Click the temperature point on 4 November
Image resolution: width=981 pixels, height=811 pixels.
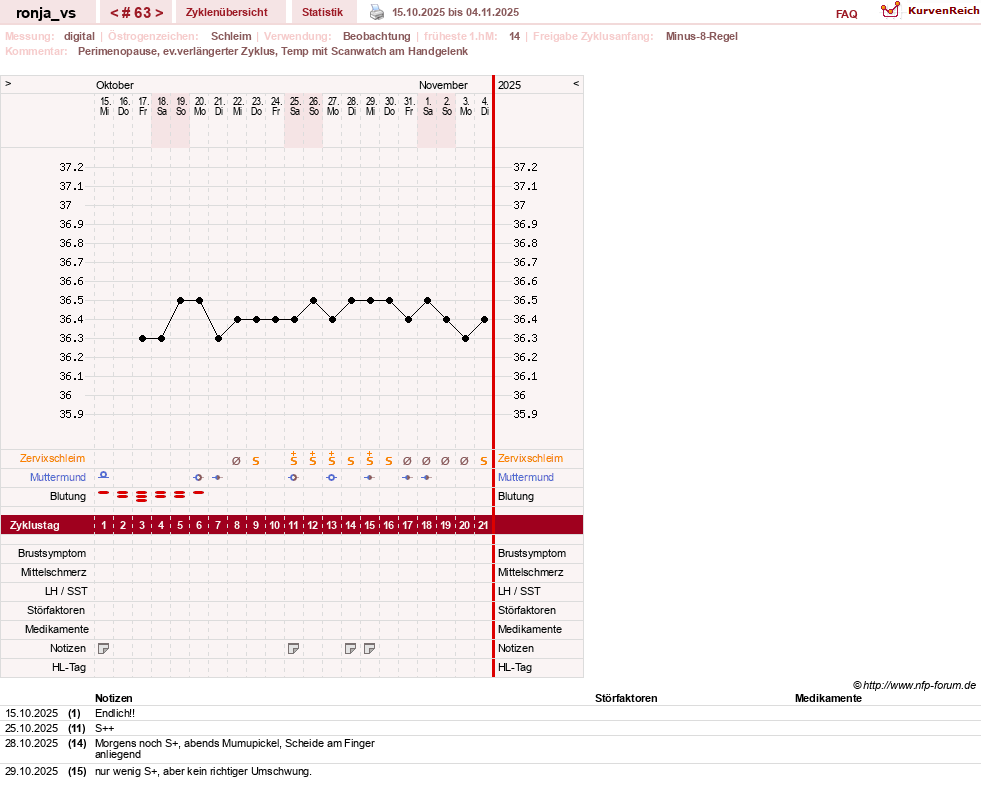(x=484, y=319)
